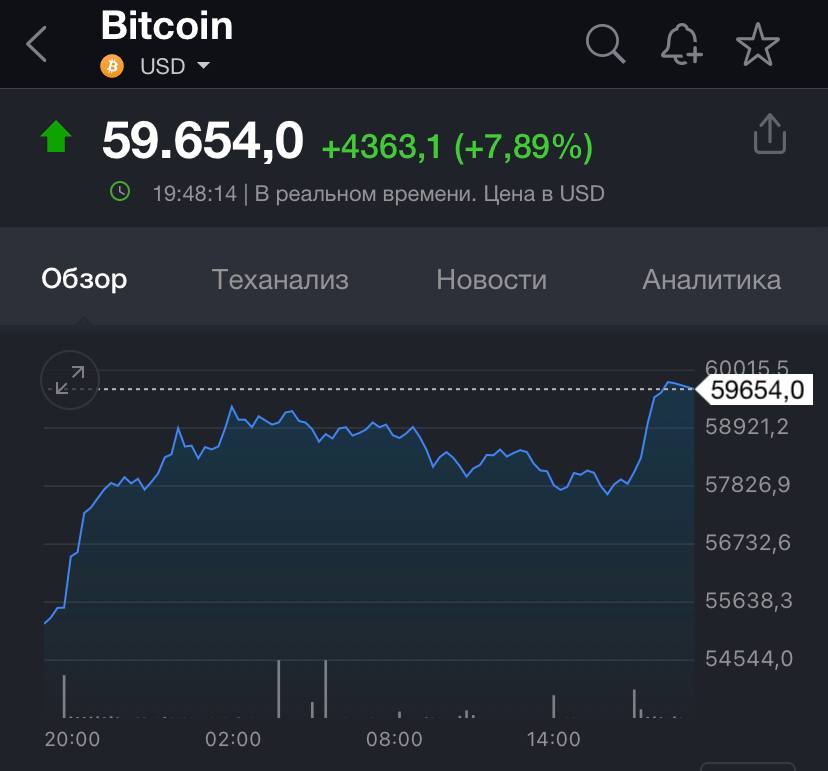Tap the back arrow icon
The image size is (828, 771).
(36, 44)
